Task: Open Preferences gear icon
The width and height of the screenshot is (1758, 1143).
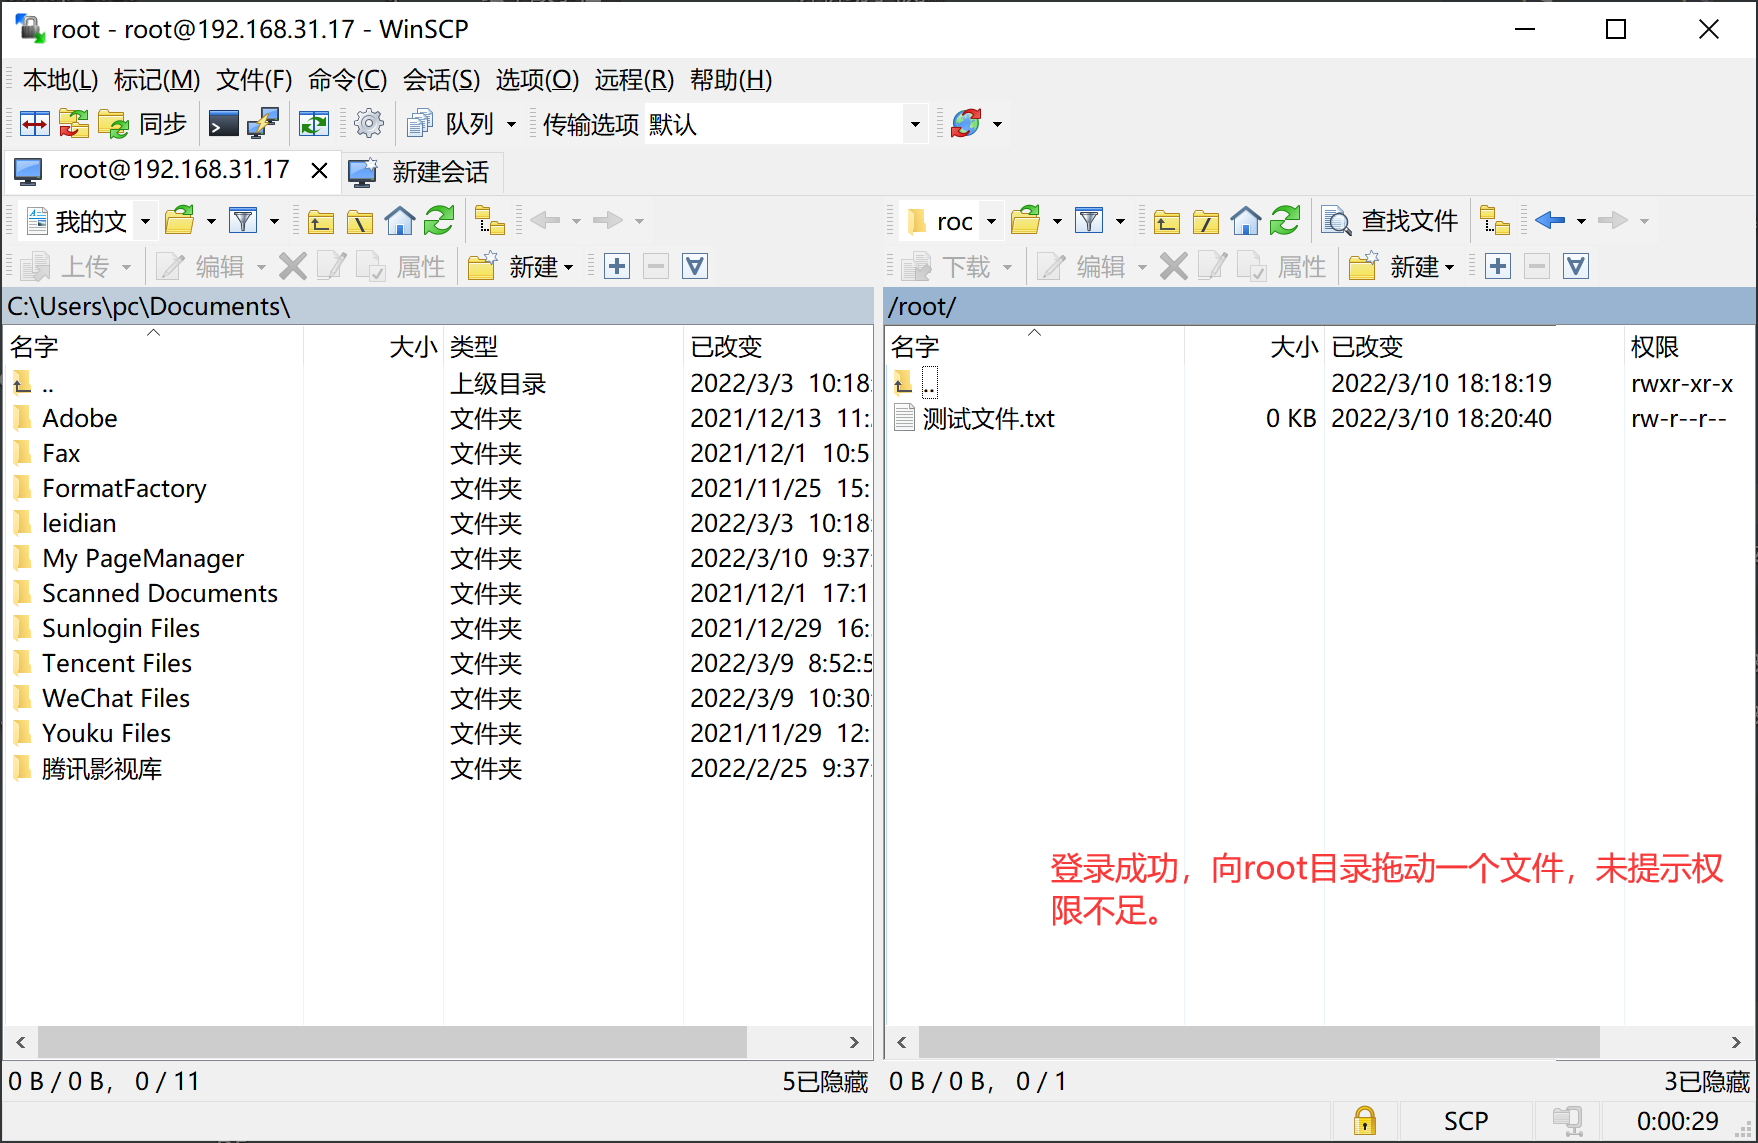Action: point(369,124)
